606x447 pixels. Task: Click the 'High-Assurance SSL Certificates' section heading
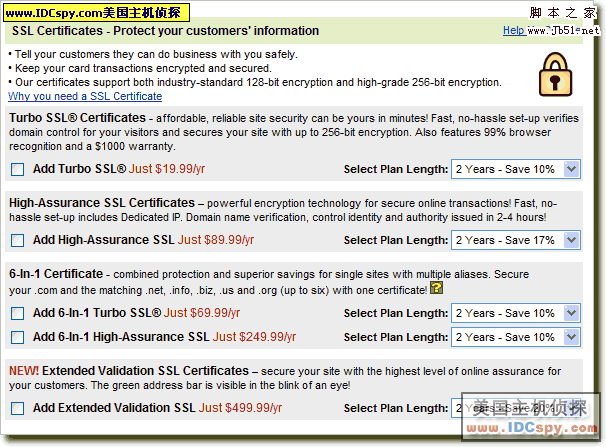coord(101,202)
